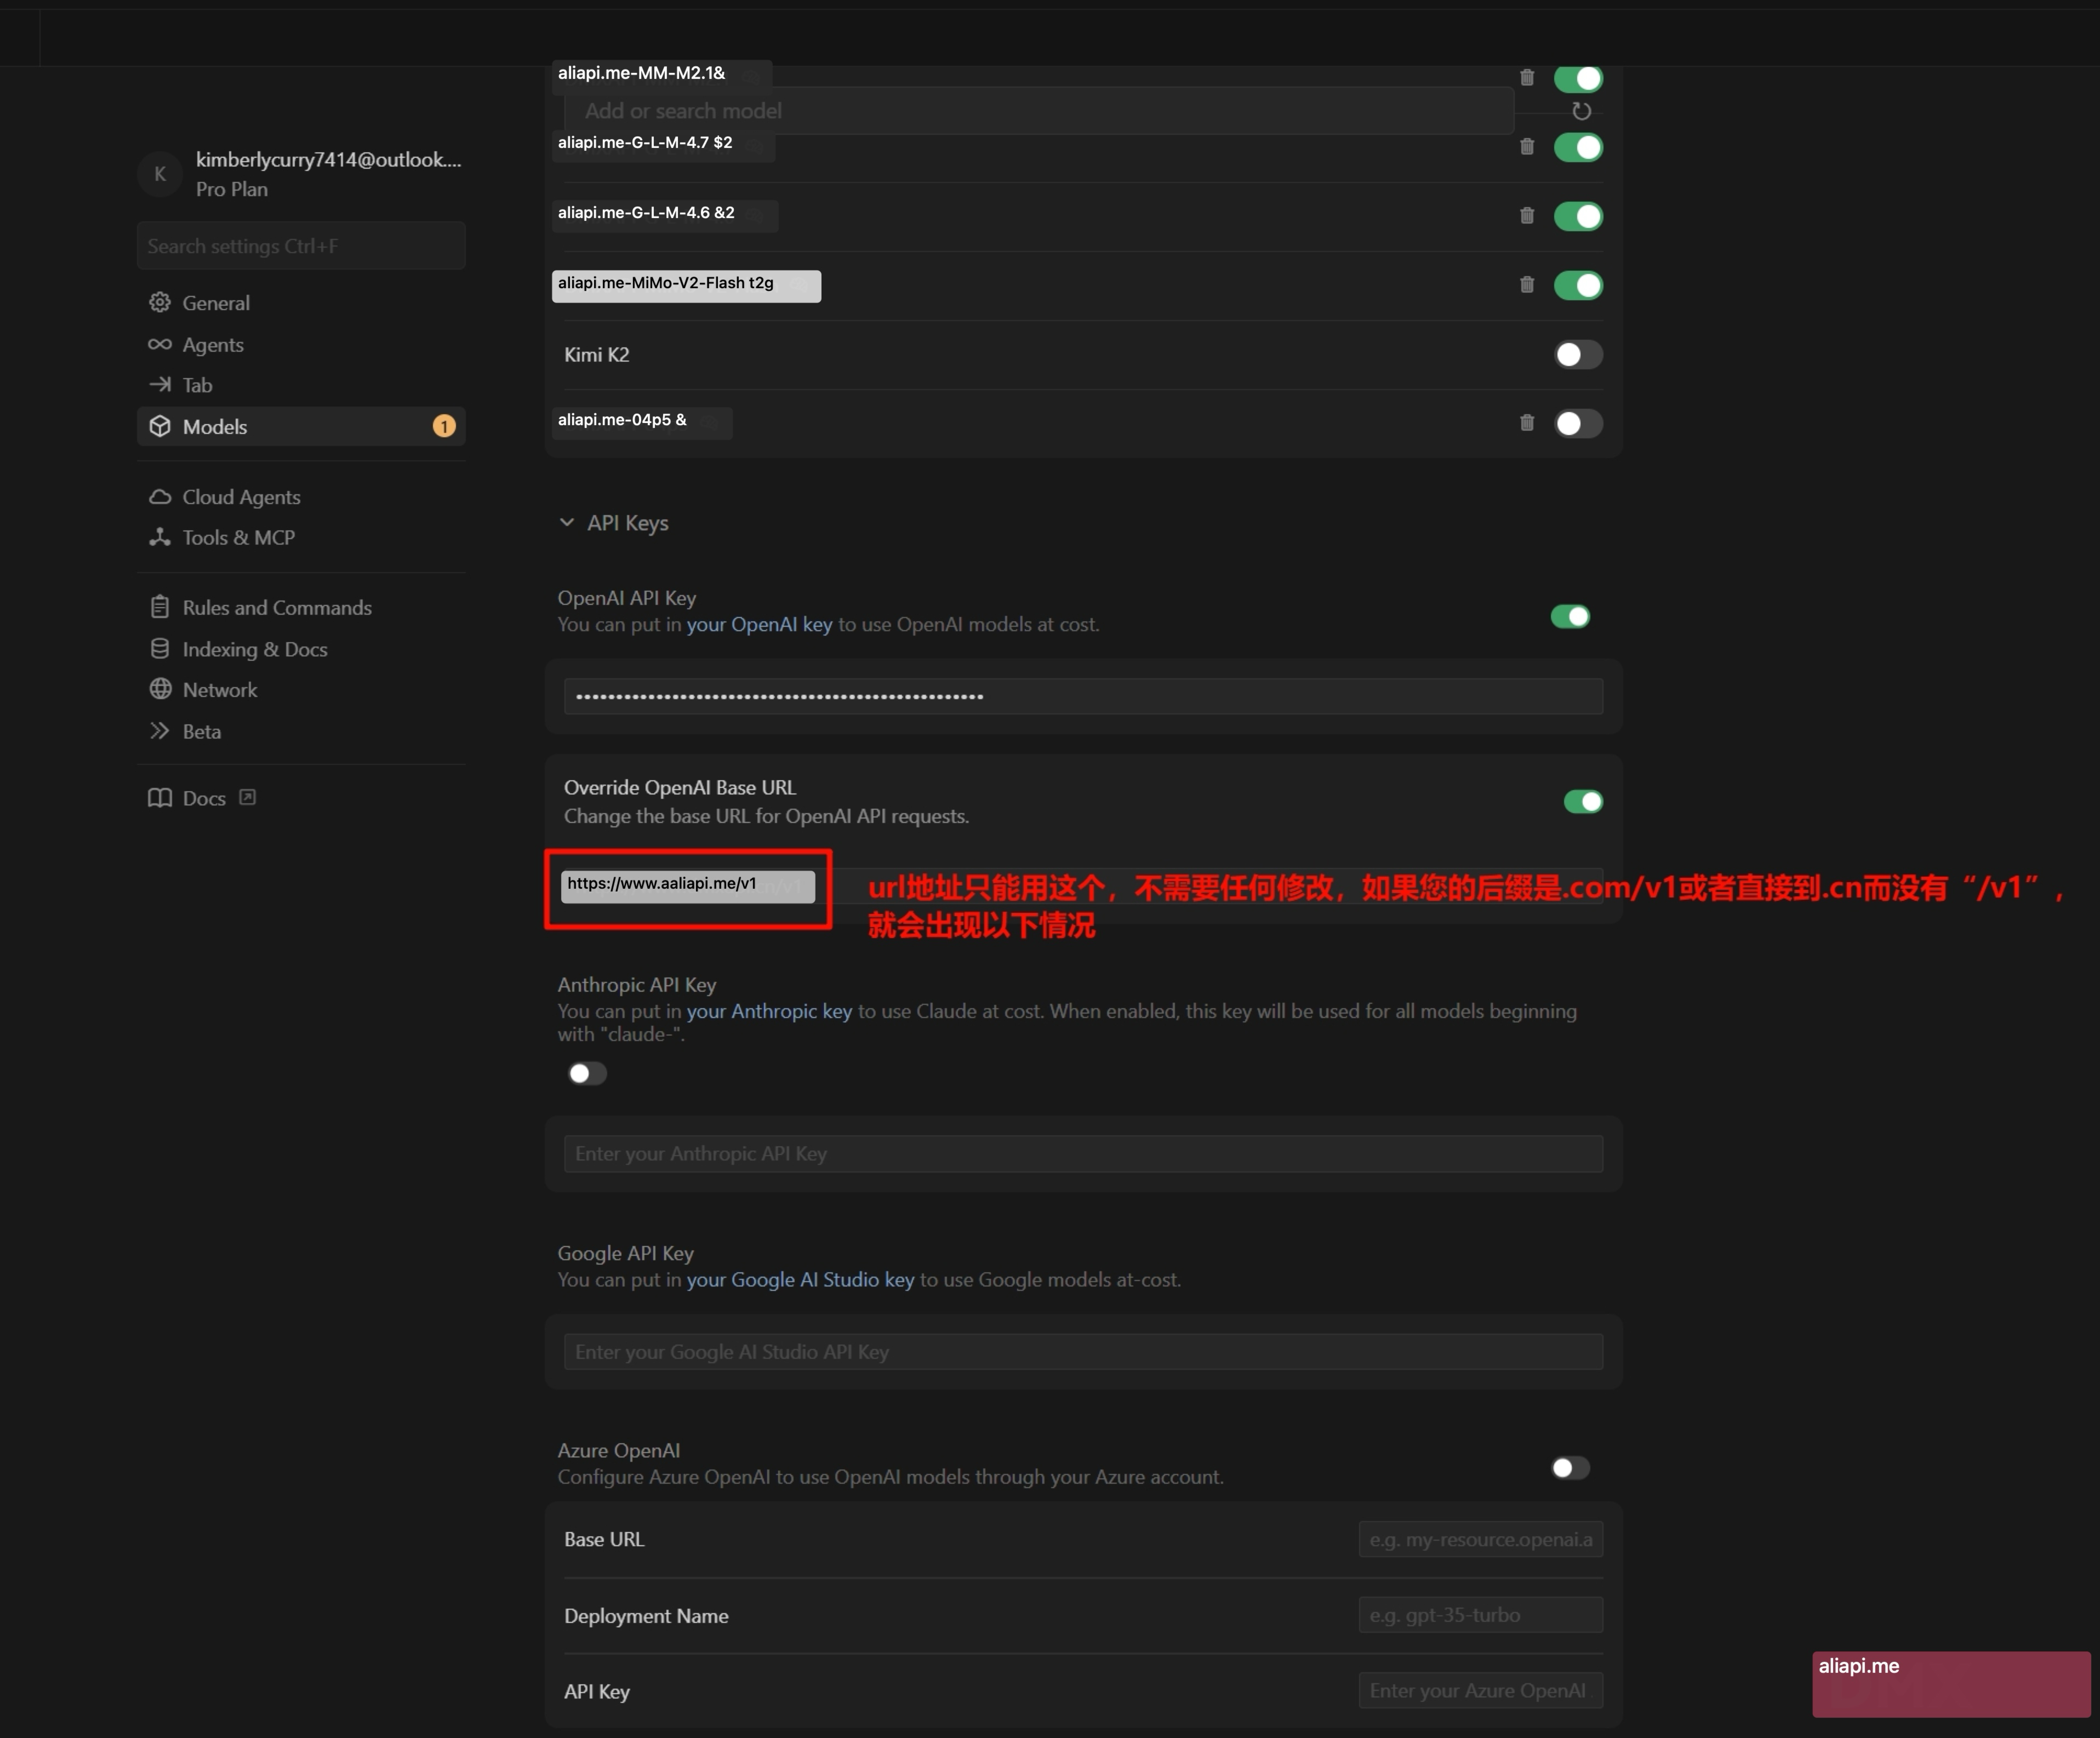Screen dimensions: 2100x1738
Task: Click the 'Anthropic API Key' heading
Action: pyautogui.click(x=637, y=985)
